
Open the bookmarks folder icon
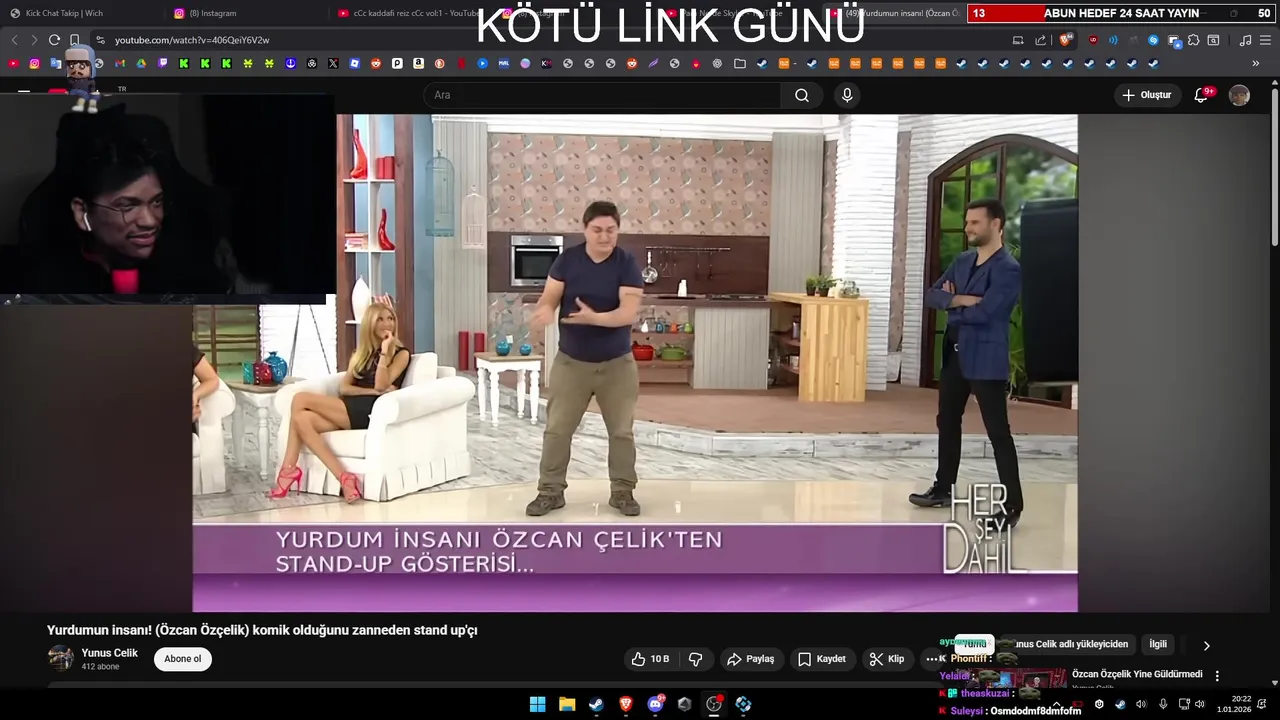[739, 63]
